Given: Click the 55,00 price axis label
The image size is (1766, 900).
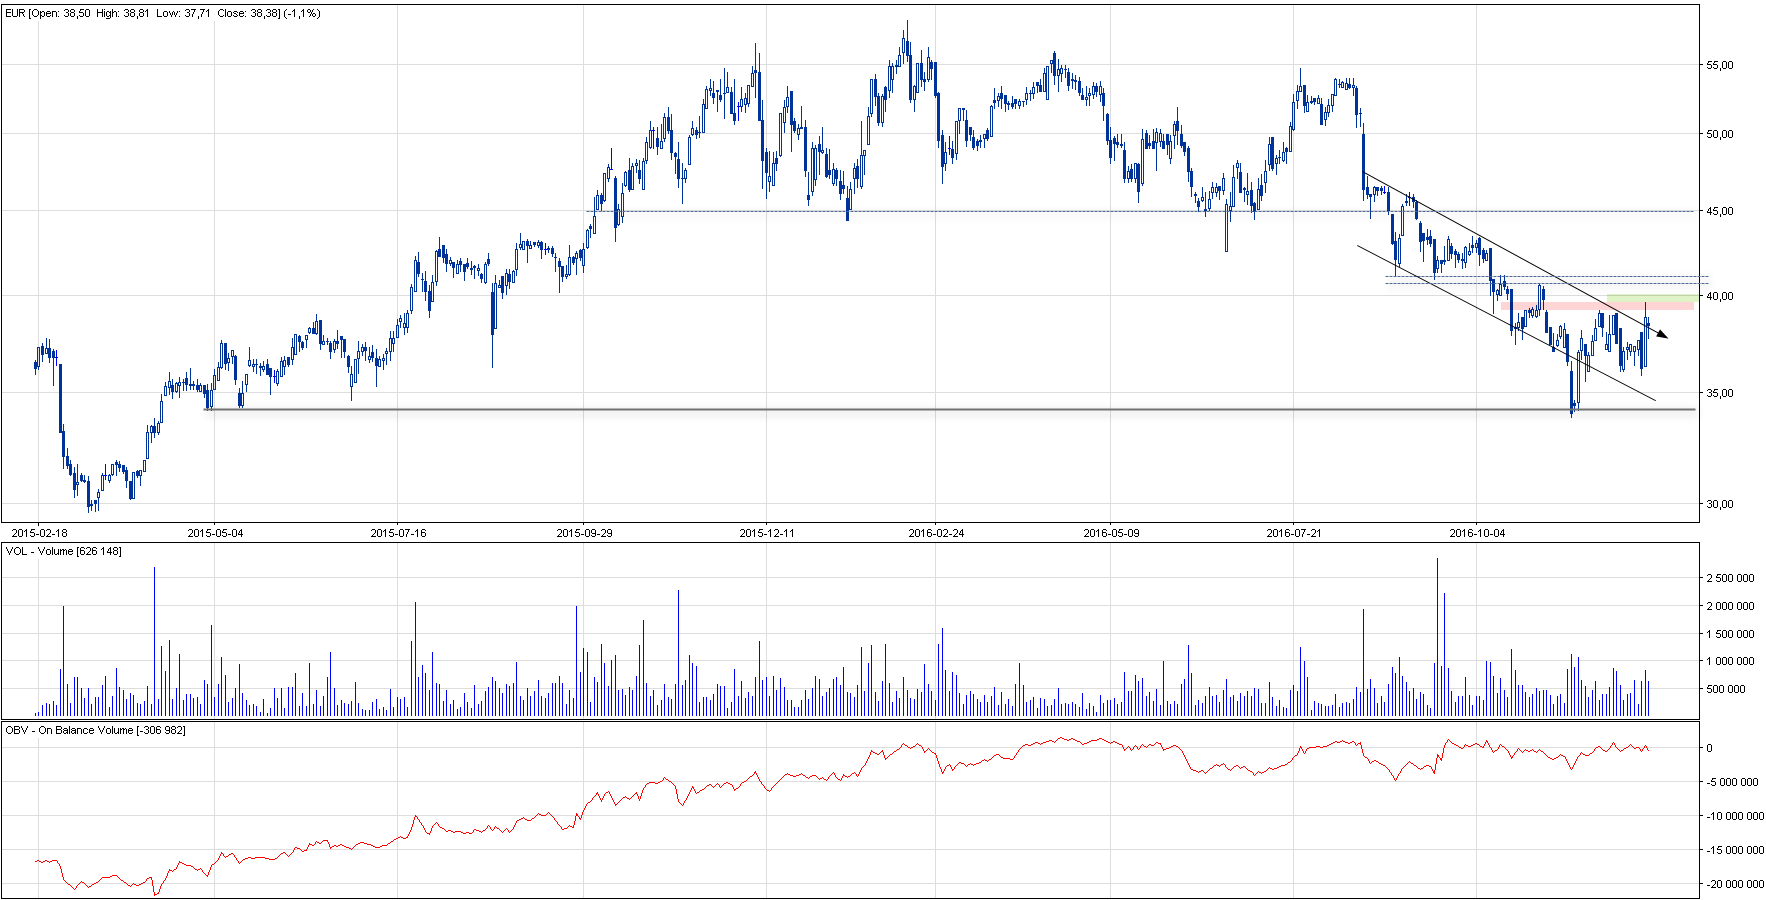Looking at the screenshot, I should coord(1720,66).
